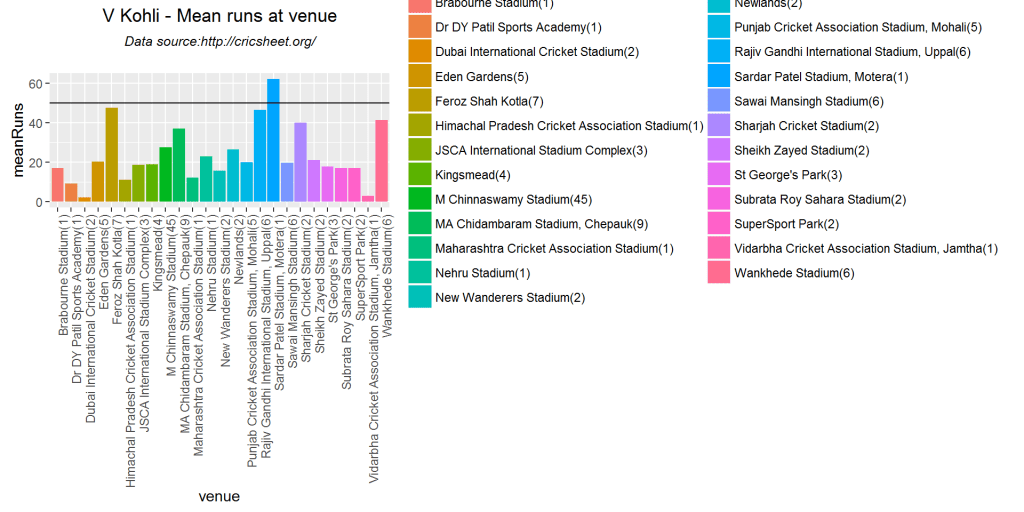
Task: Click the legend label 'New Wanderers Stadium(2)'
Action: click(510, 298)
